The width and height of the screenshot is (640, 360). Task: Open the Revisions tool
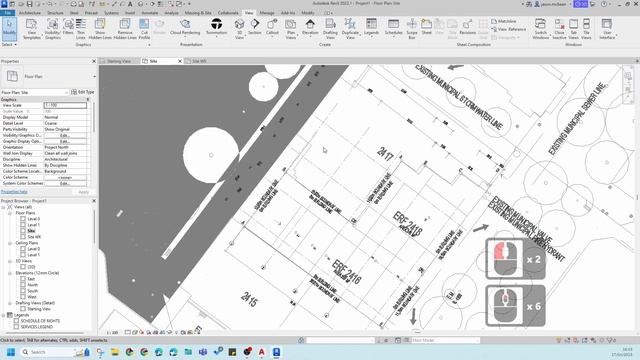pos(467,27)
